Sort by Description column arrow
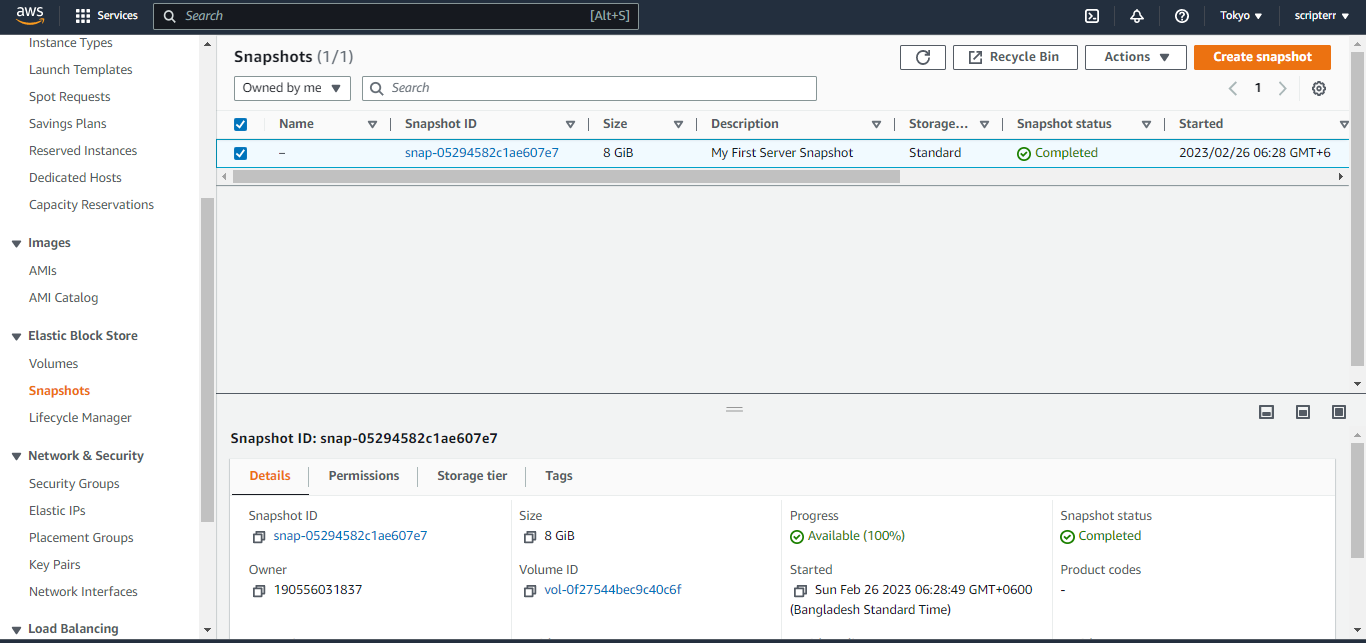 click(x=876, y=125)
